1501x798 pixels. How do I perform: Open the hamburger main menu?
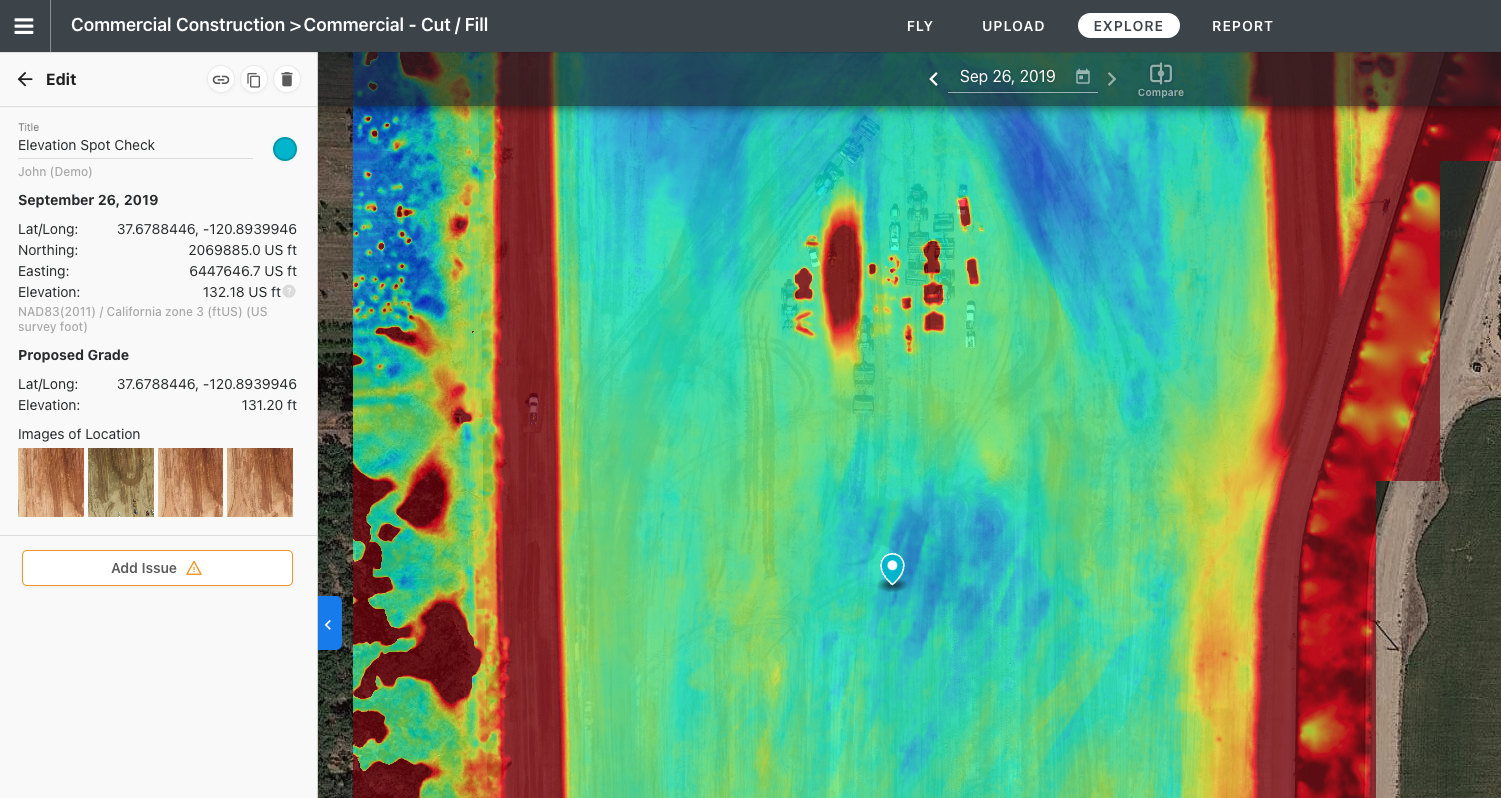24,26
